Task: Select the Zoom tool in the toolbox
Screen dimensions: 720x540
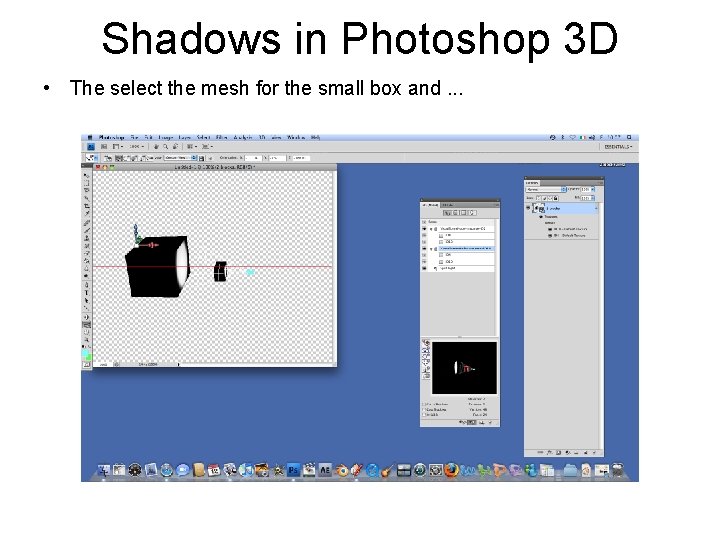Action: (86, 339)
